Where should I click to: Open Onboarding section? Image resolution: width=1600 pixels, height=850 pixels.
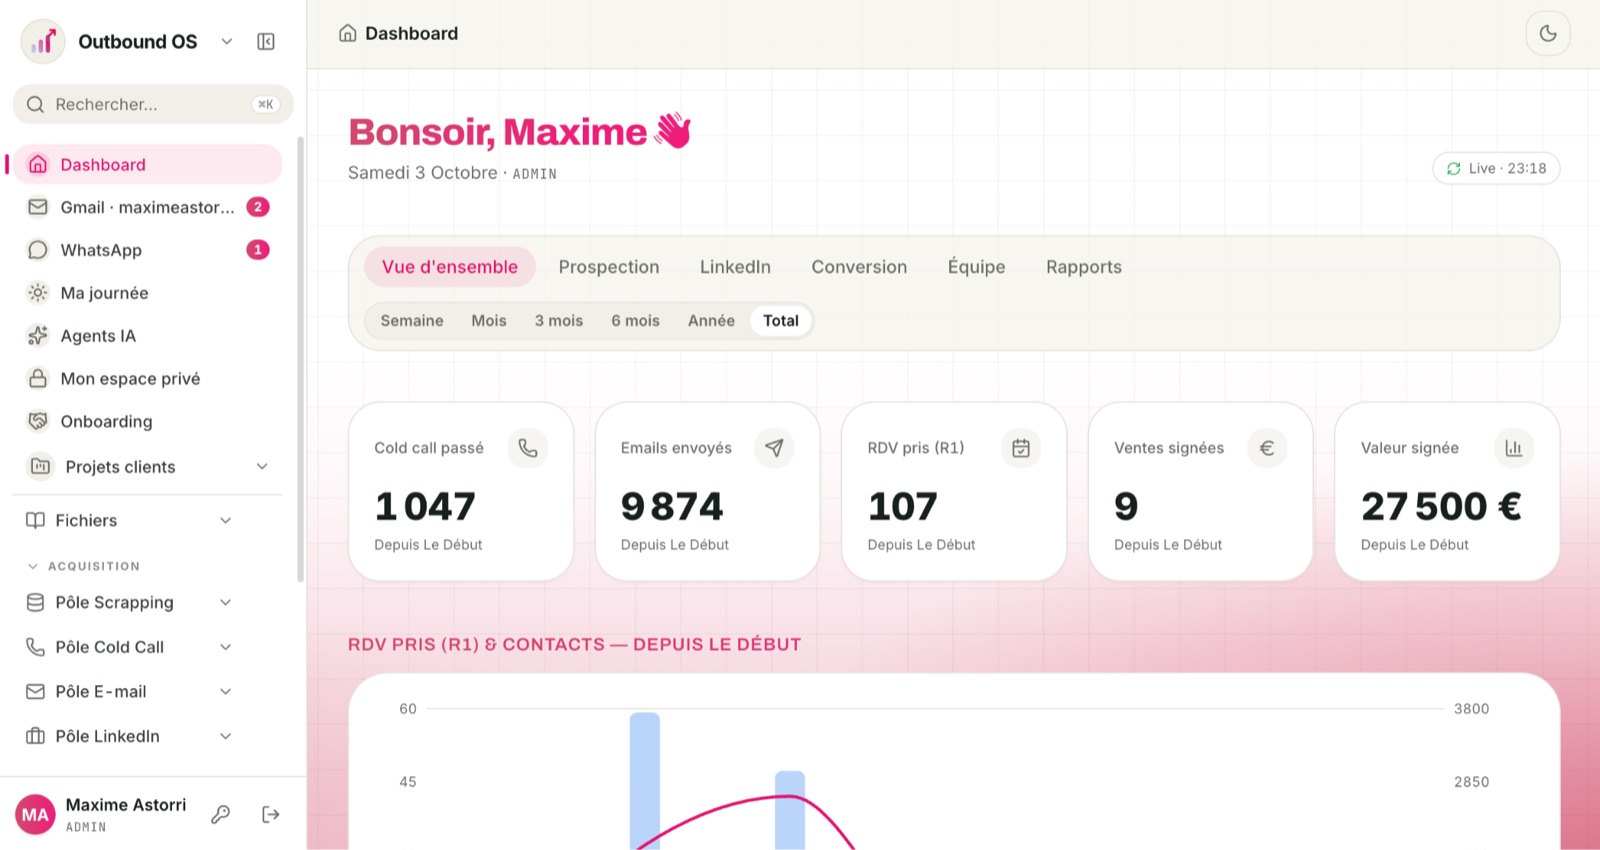coord(147,422)
